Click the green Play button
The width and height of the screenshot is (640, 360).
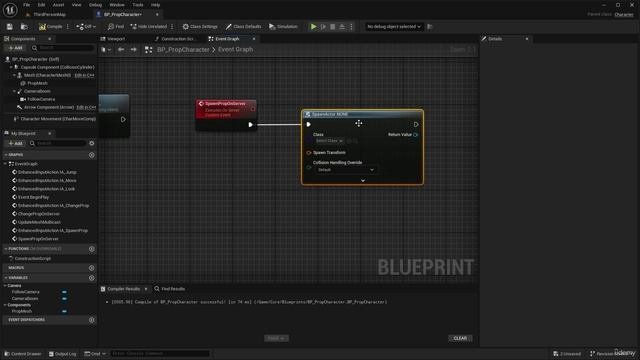coord(313,27)
